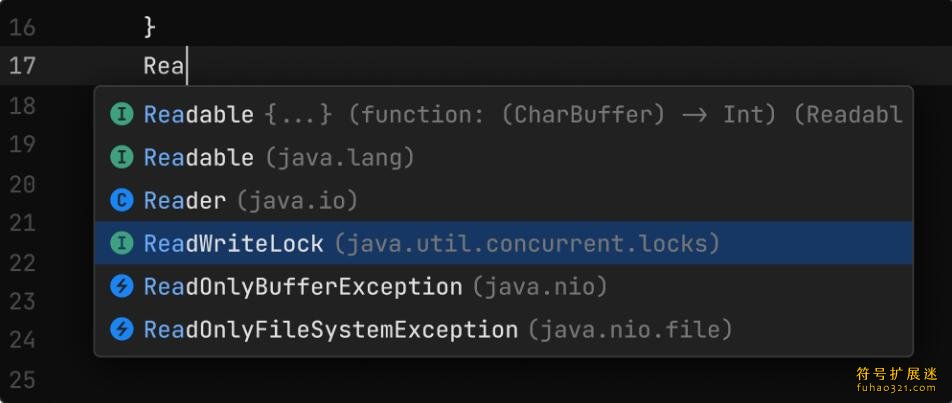Click the closing brace on line 16
The image size is (952, 403).
pyautogui.click(x=149, y=27)
